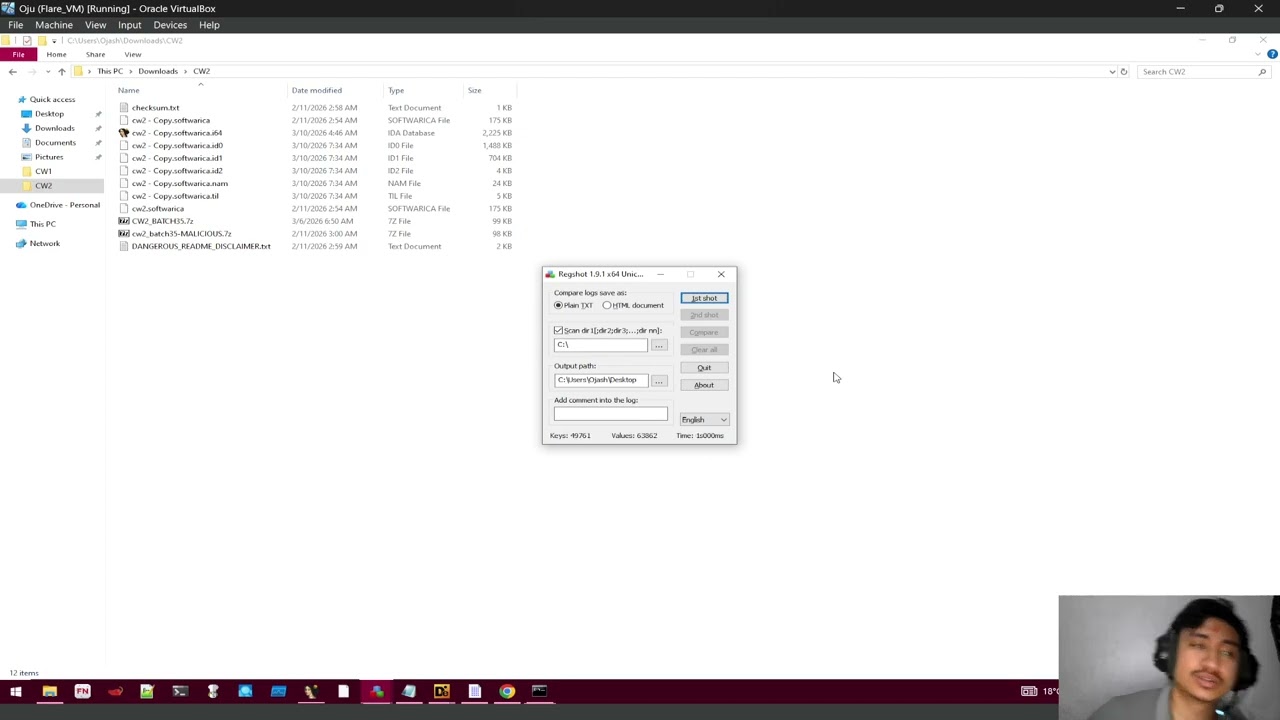This screenshot has height=720, width=1280.
Task: Open VirtualBox Help menu
Action: (x=209, y=25)
